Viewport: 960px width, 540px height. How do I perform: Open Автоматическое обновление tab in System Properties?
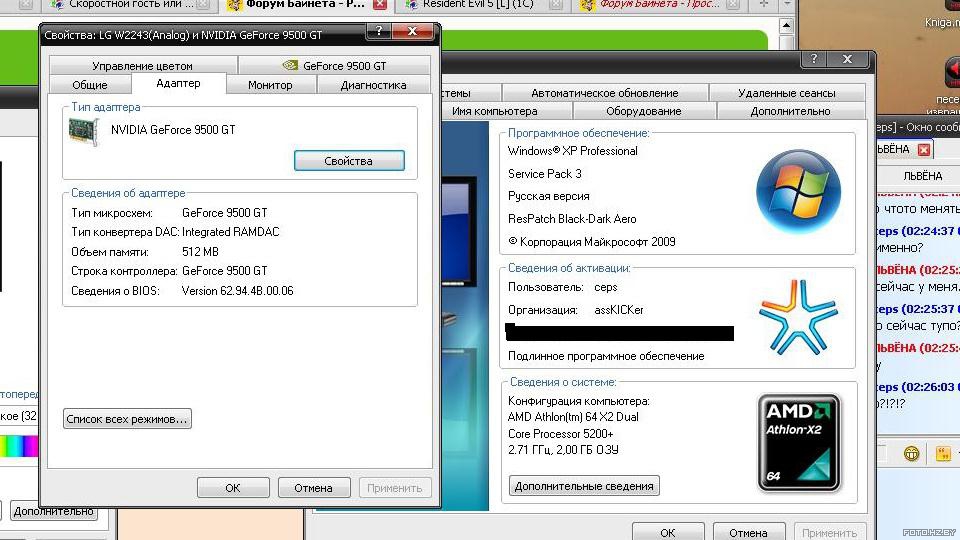(605, 93)
